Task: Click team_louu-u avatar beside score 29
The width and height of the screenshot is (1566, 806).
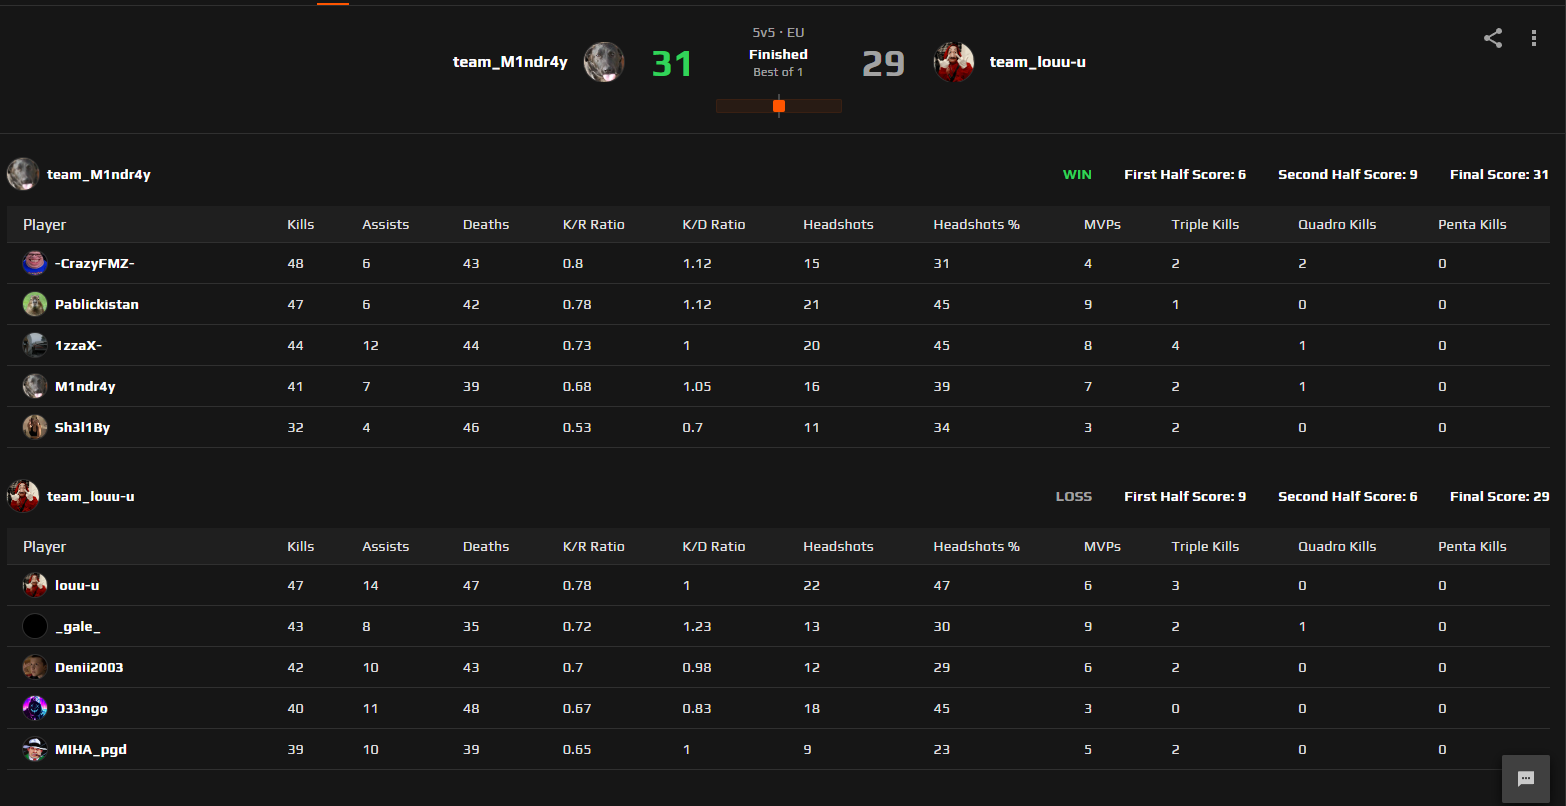Action: pos(954,62)
